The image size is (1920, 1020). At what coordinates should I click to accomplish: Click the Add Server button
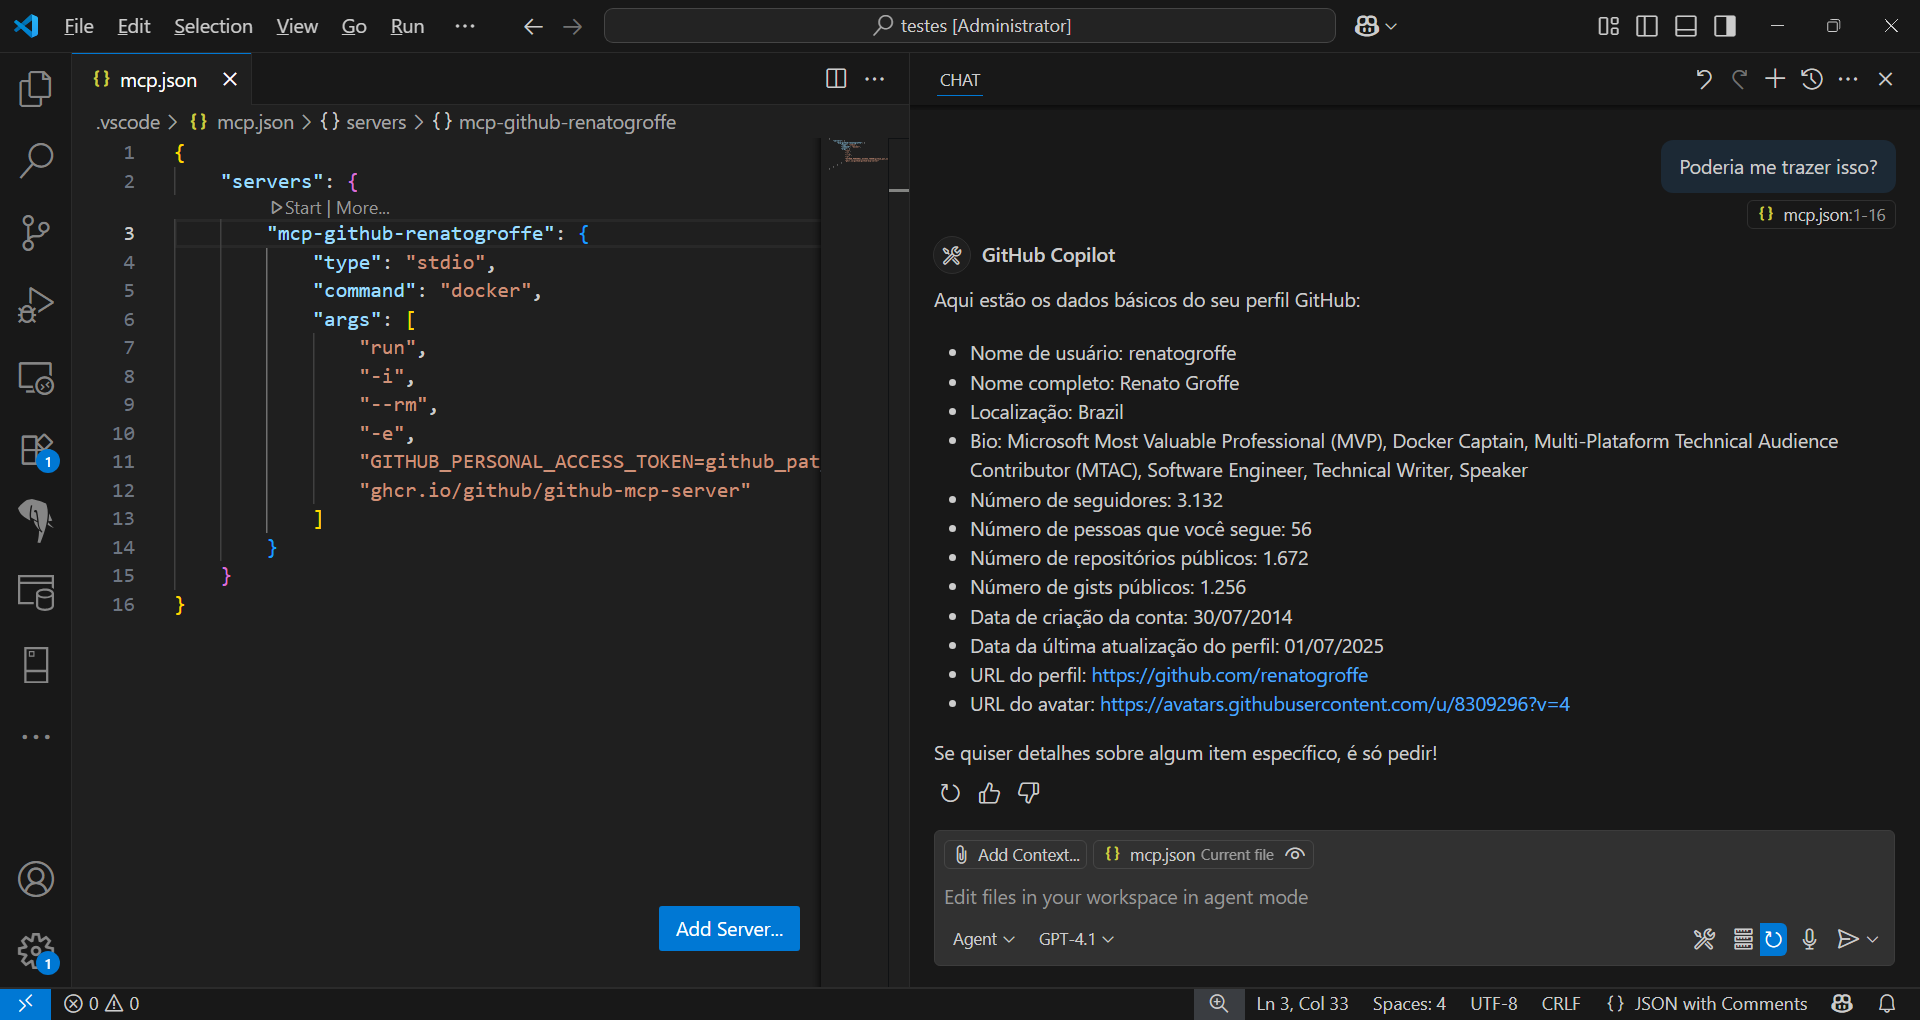click(x=729, y=929)
